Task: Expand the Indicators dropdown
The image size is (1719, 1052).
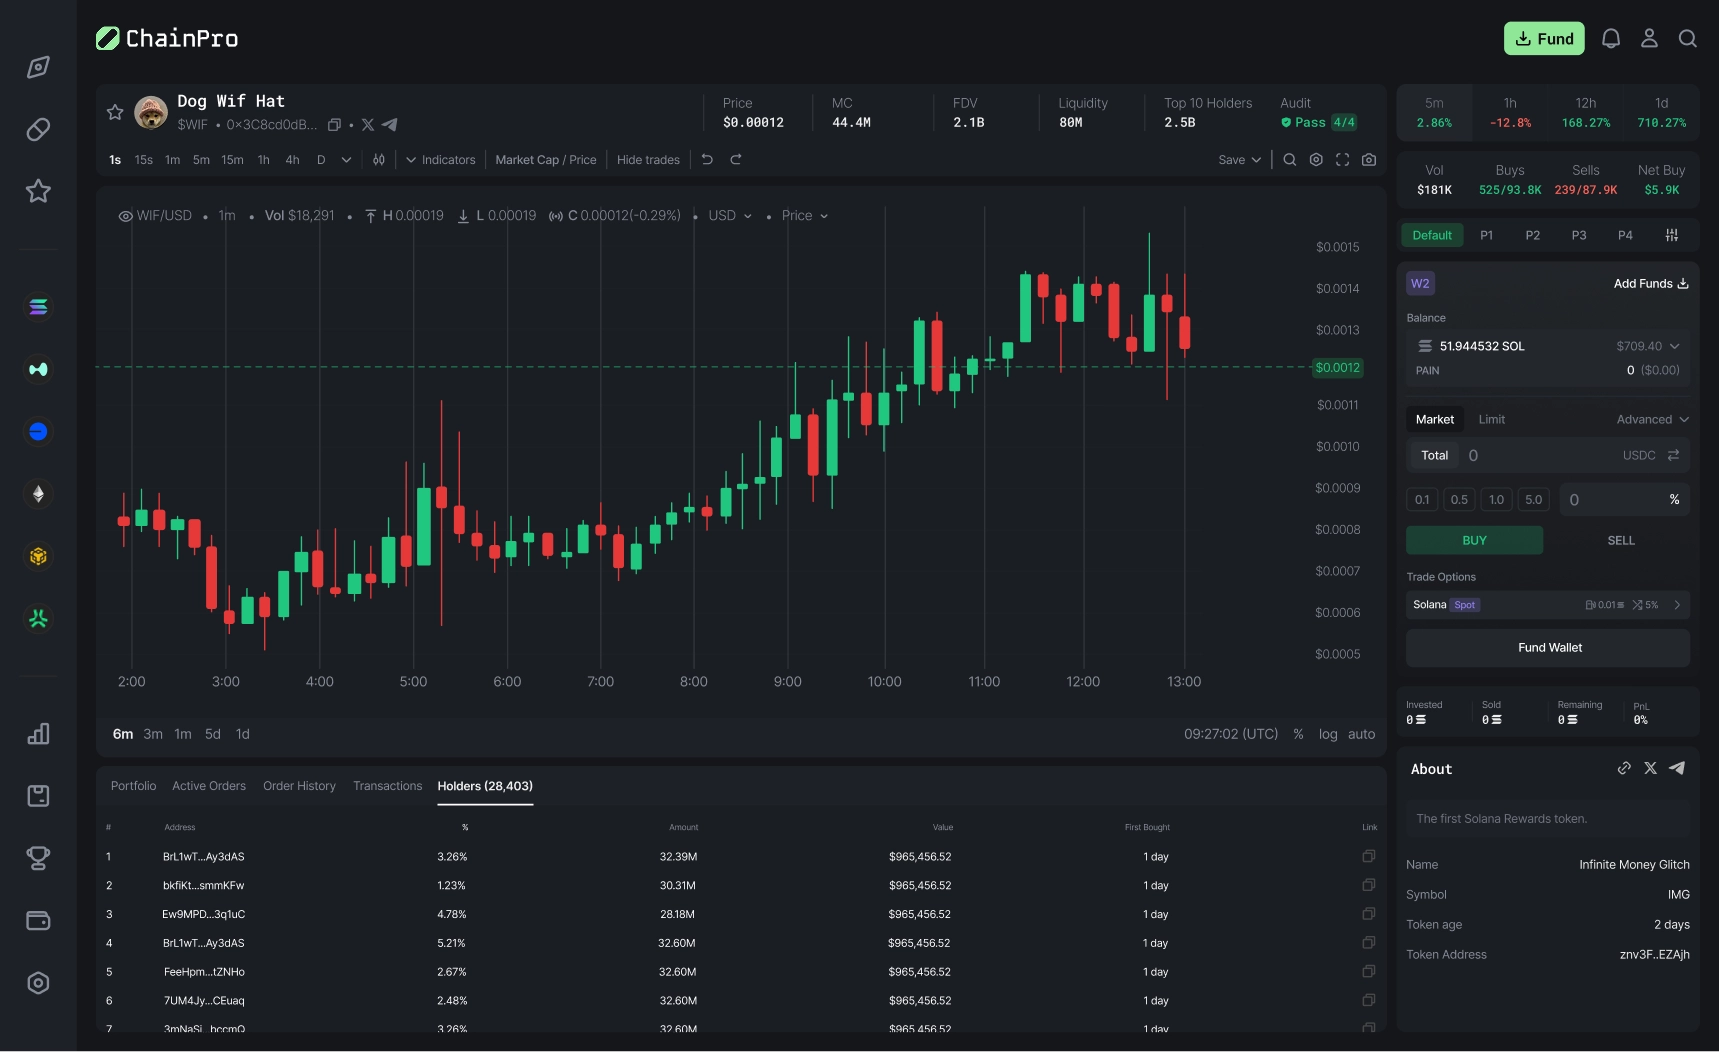Action: 440,160
